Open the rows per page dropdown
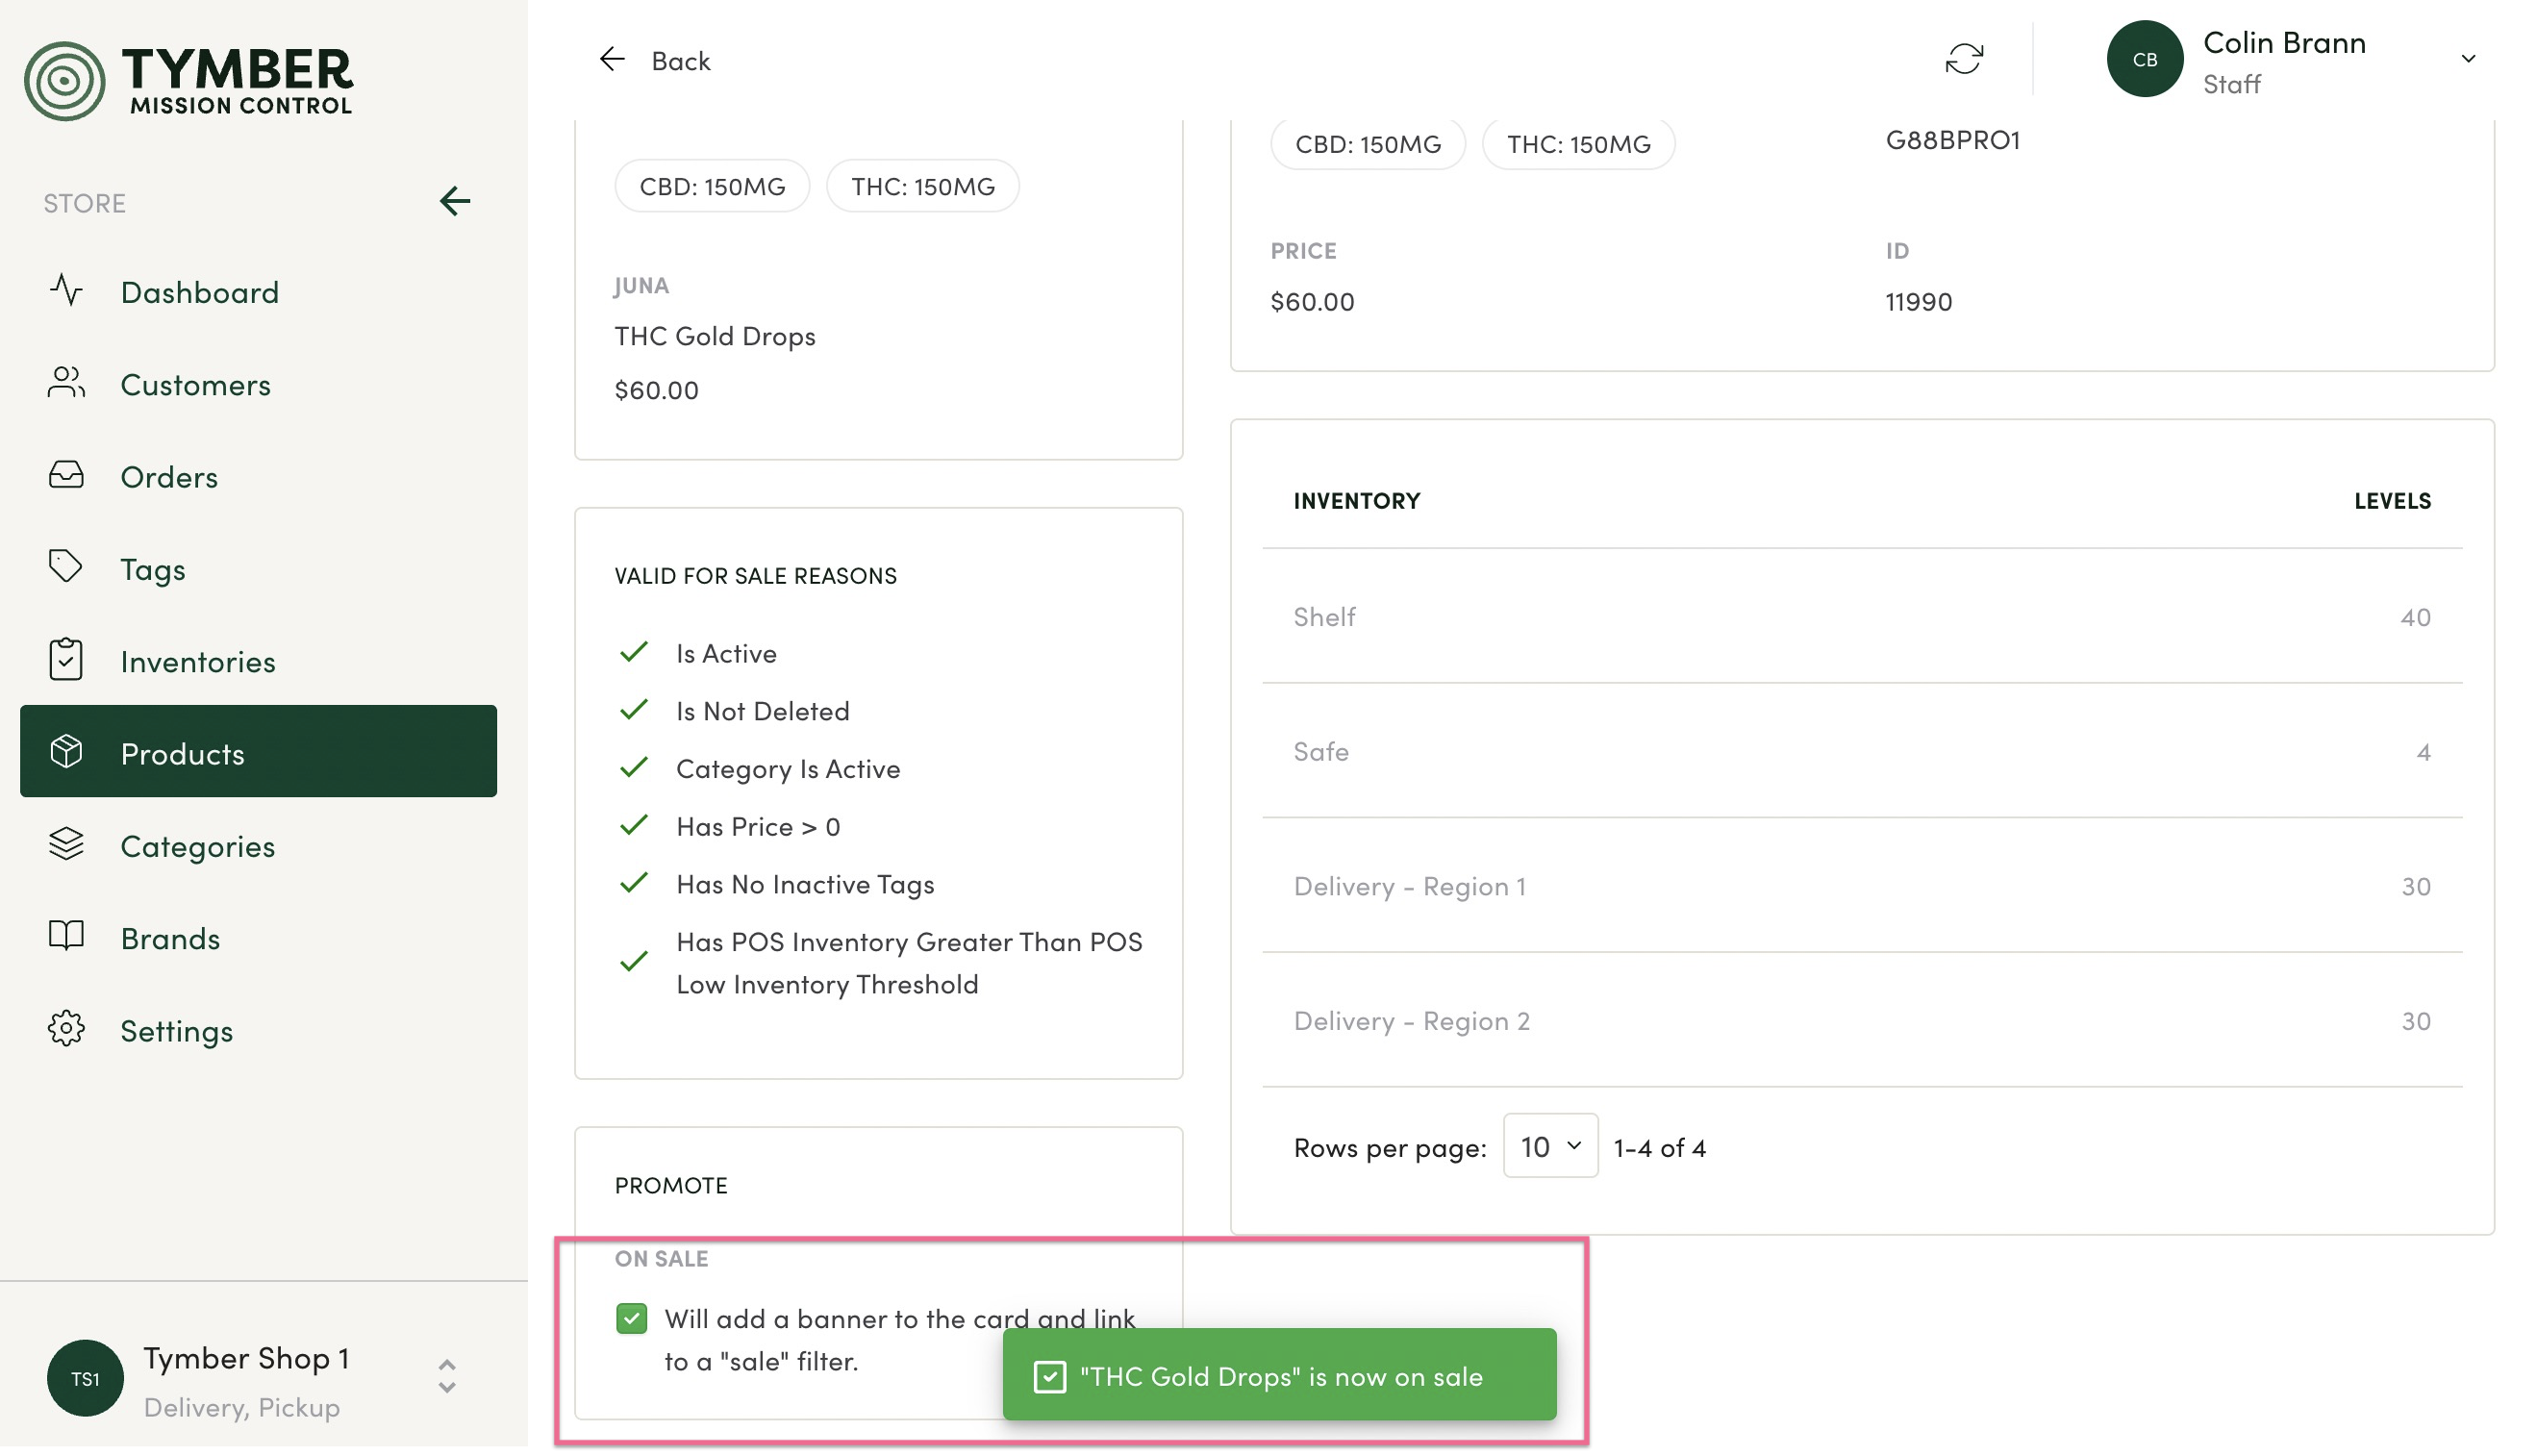The height and width of the screenshot is (1456, 2537). tap(1550, 1146)
